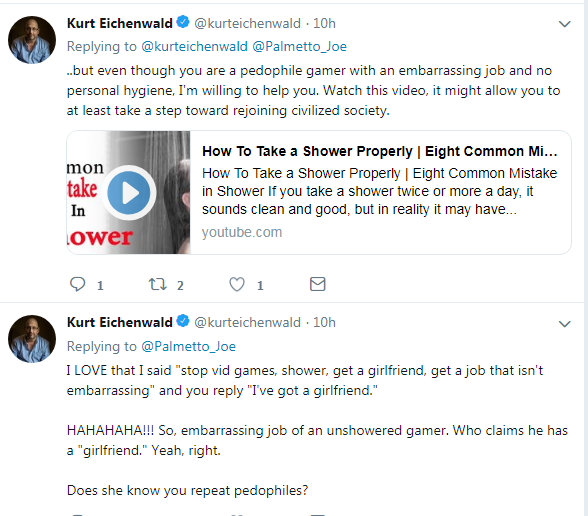Open @Palmetto_Joe mention in first tweet
Screen dimensions: 588x516
pos(300,46)
